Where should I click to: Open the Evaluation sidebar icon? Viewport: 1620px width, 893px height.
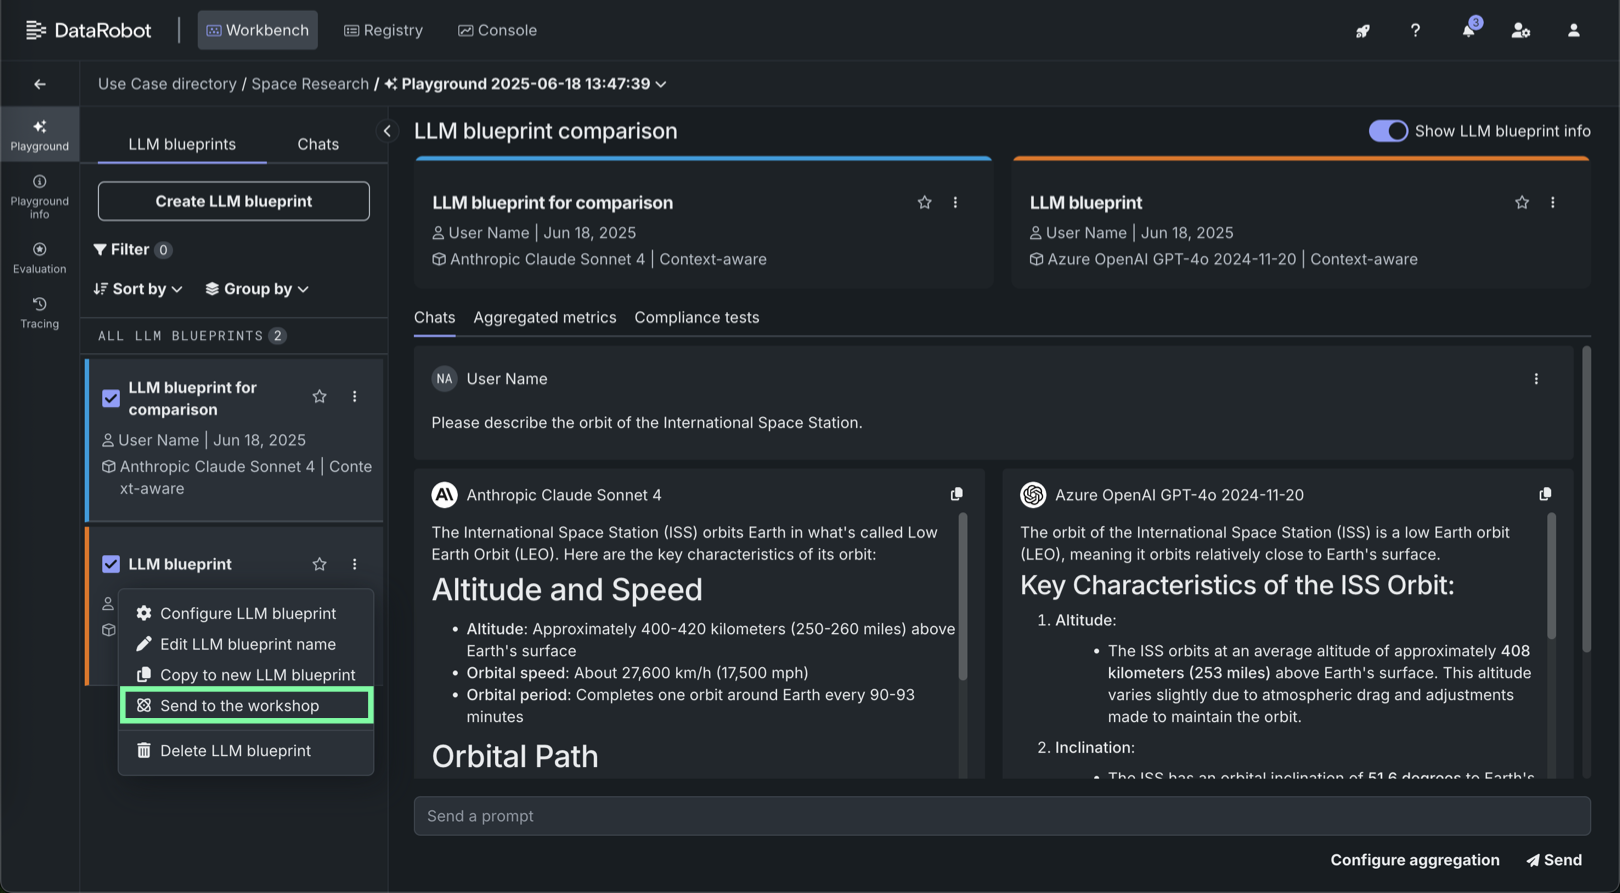tap(39, 257)
